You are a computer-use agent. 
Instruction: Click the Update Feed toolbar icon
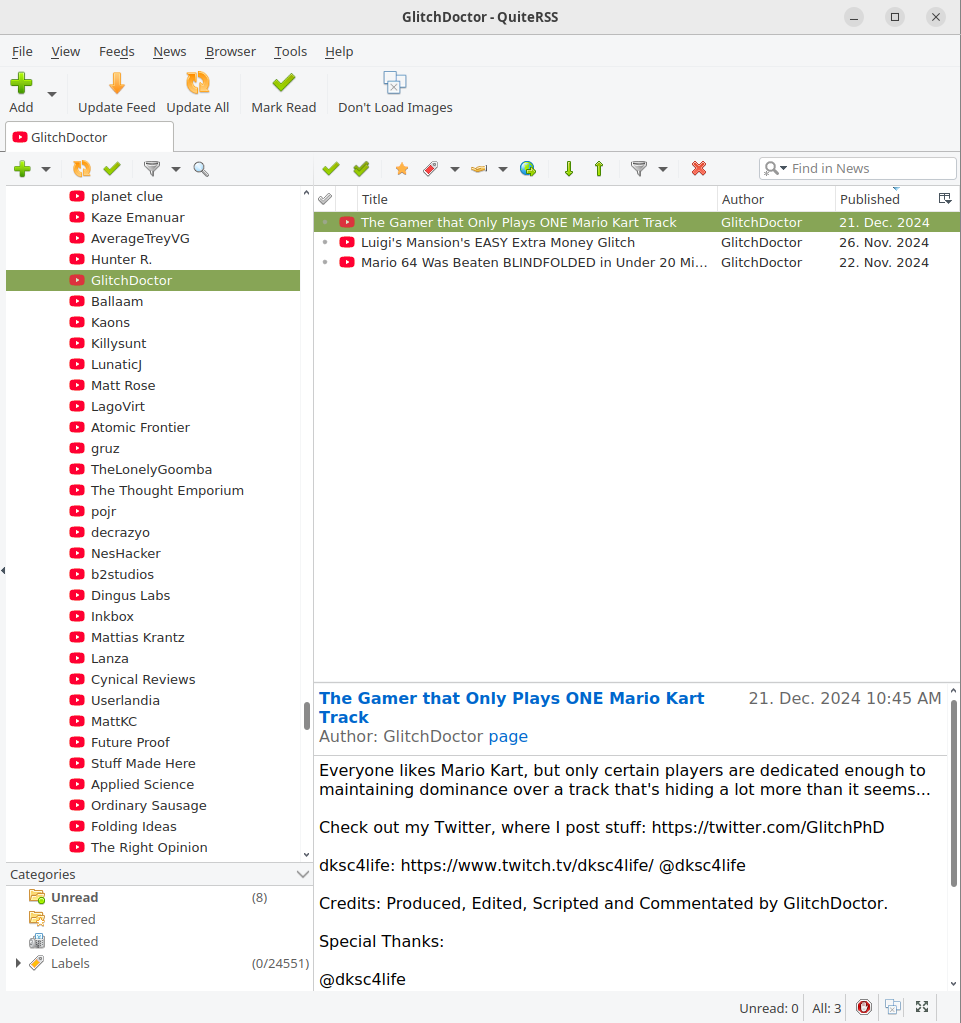pyautogui.click(x=117, y=84)
